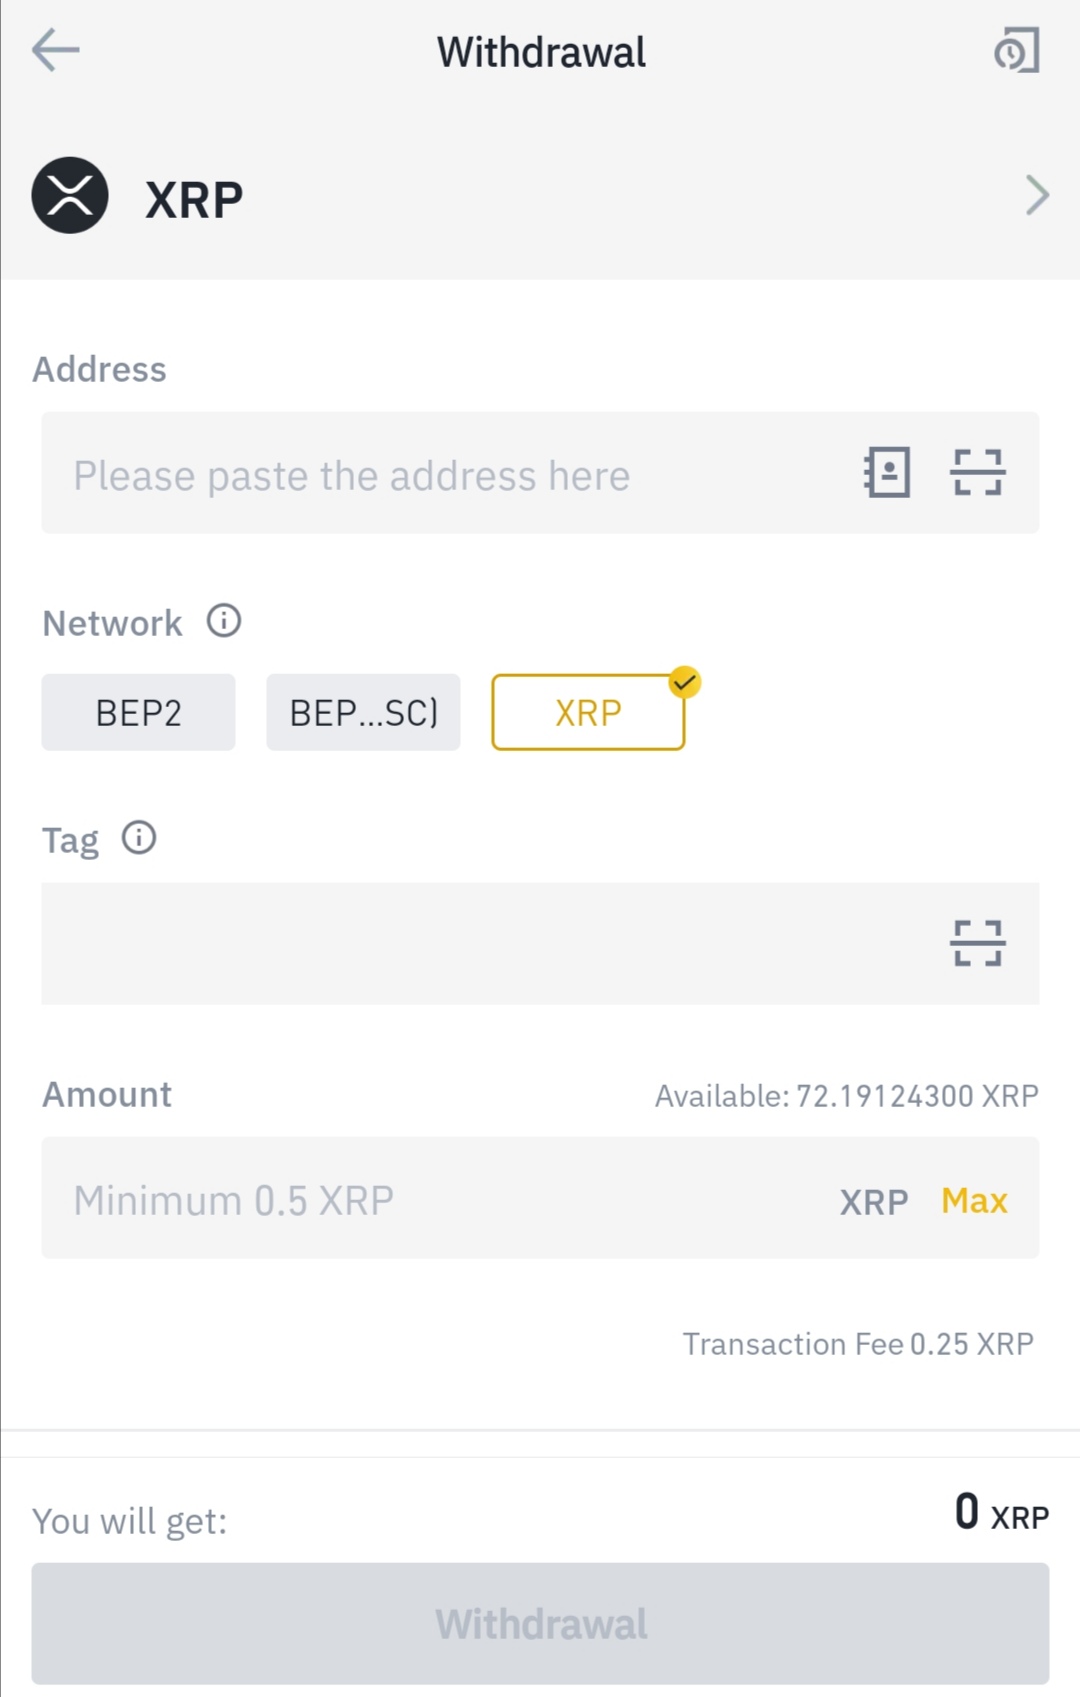Image resolution: width=1080 pixels, height=1697 pixels.
Task: Tap the Available 72.19124300 XRP balance
Action: [846, 1096]
